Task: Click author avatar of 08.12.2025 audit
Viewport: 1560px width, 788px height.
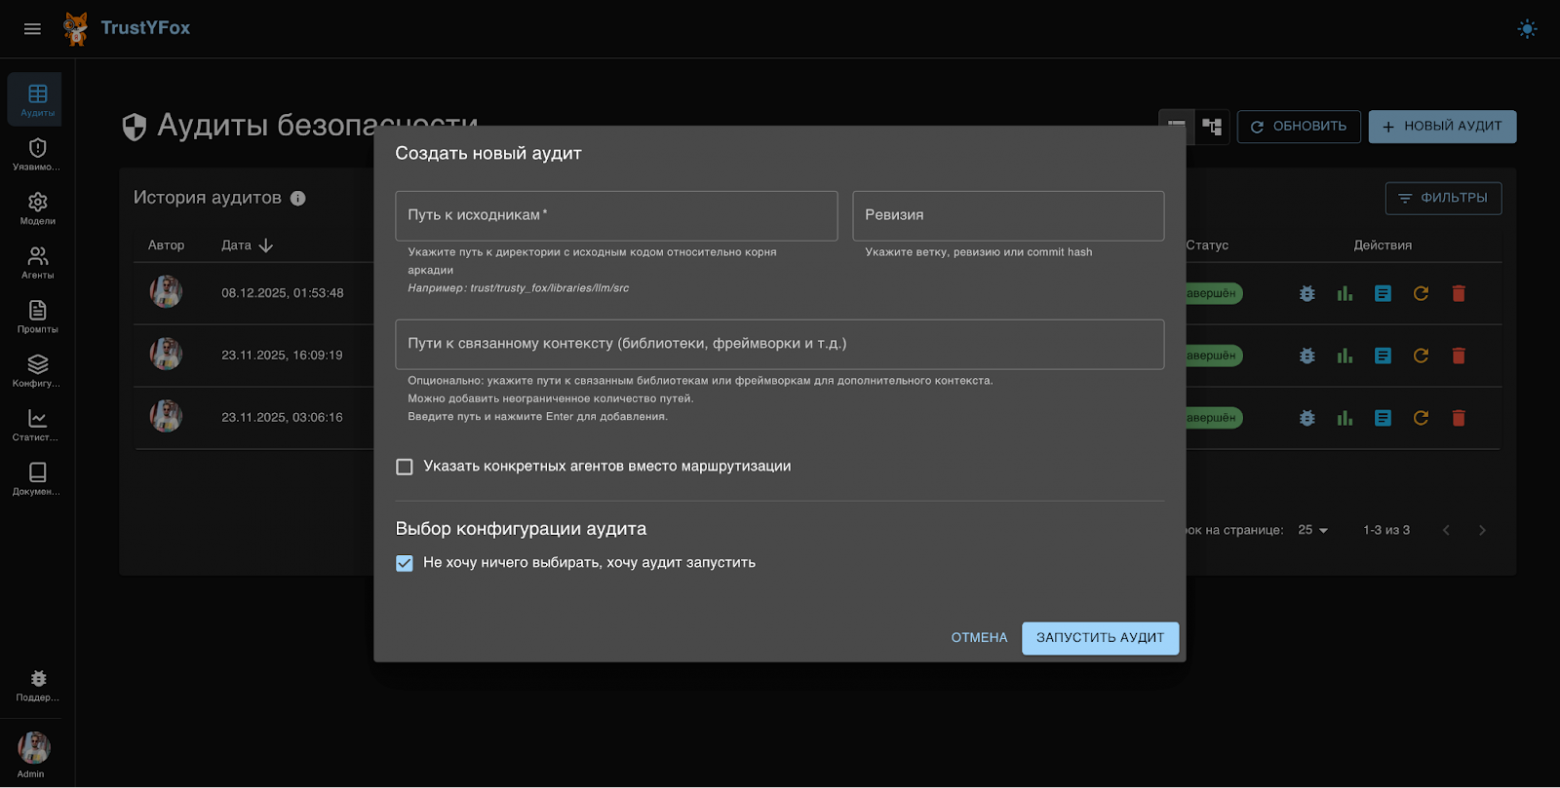Action: click(x=166, y=292)
